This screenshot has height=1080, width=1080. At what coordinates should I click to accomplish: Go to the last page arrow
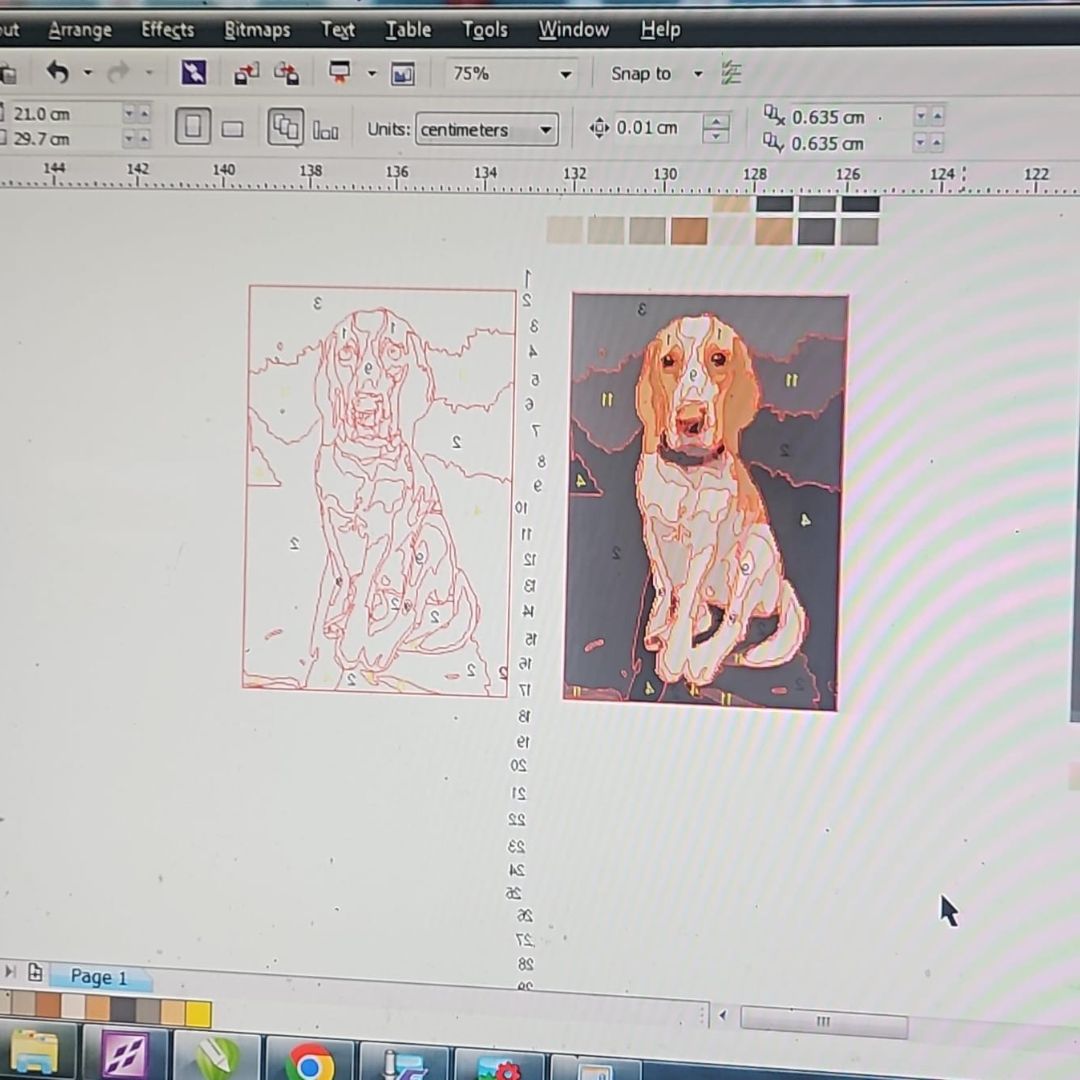point(10,971)
